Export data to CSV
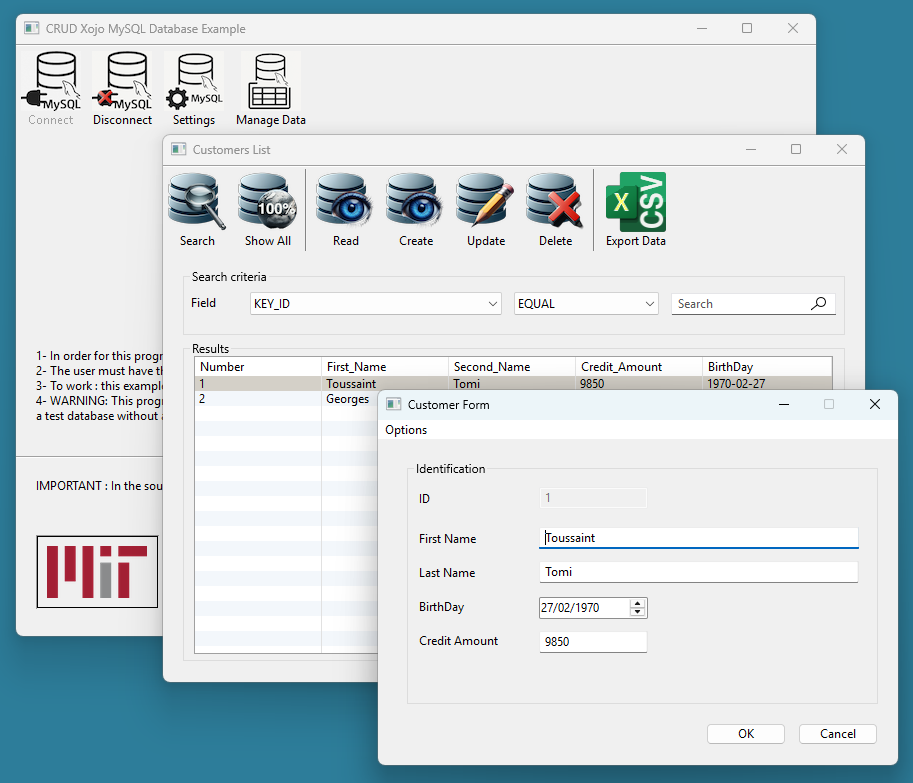 click(635, 202)
